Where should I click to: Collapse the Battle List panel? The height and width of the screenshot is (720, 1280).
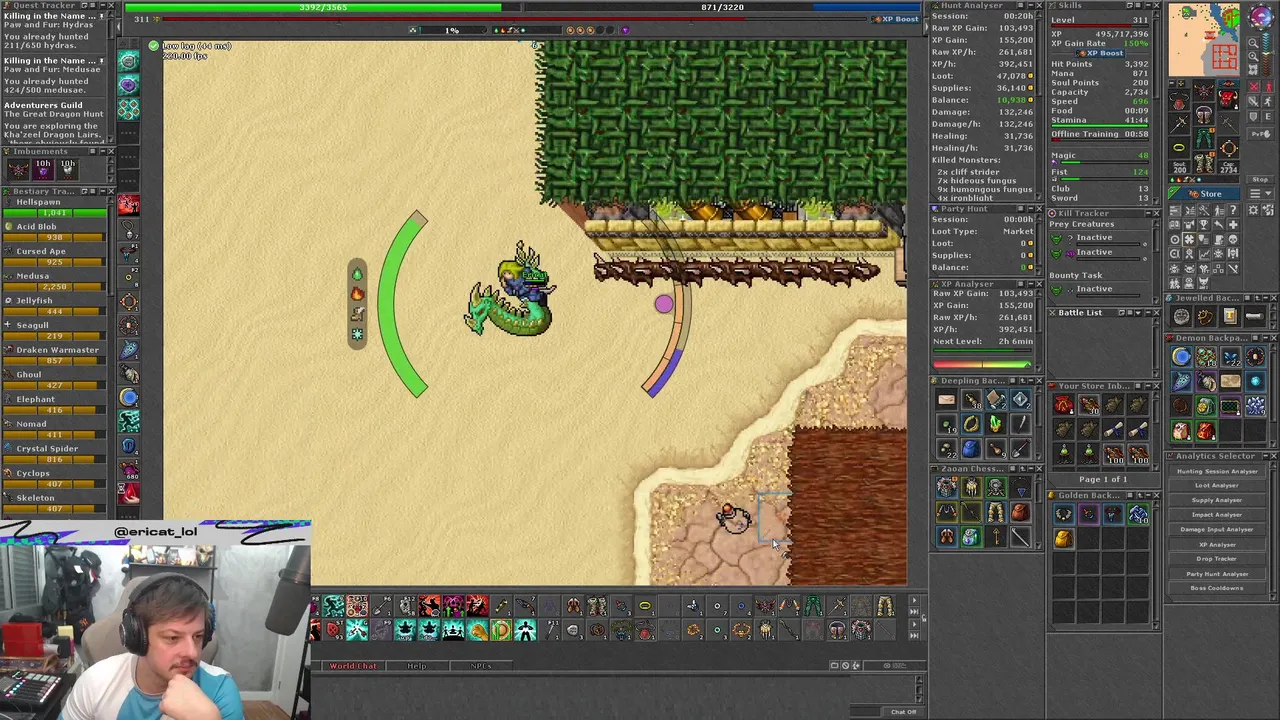coord(1146,313)
